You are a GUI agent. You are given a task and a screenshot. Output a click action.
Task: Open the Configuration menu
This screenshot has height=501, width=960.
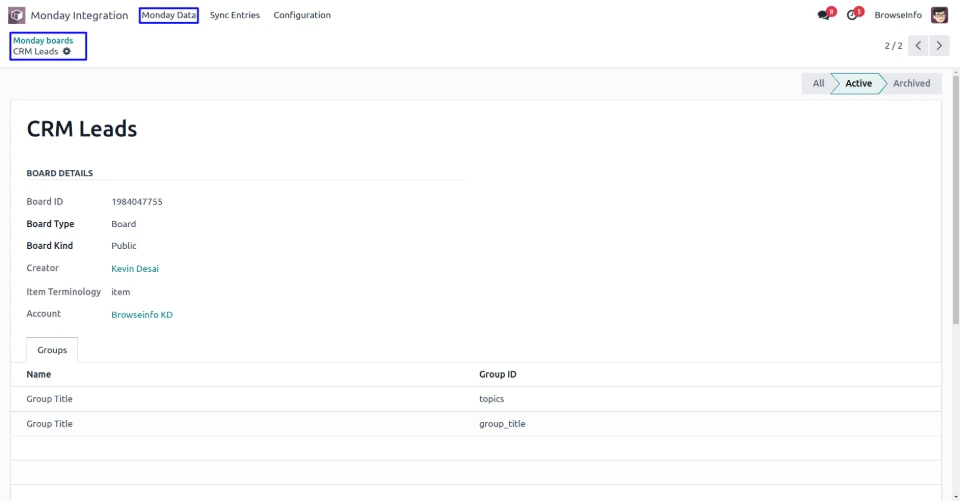302,15
